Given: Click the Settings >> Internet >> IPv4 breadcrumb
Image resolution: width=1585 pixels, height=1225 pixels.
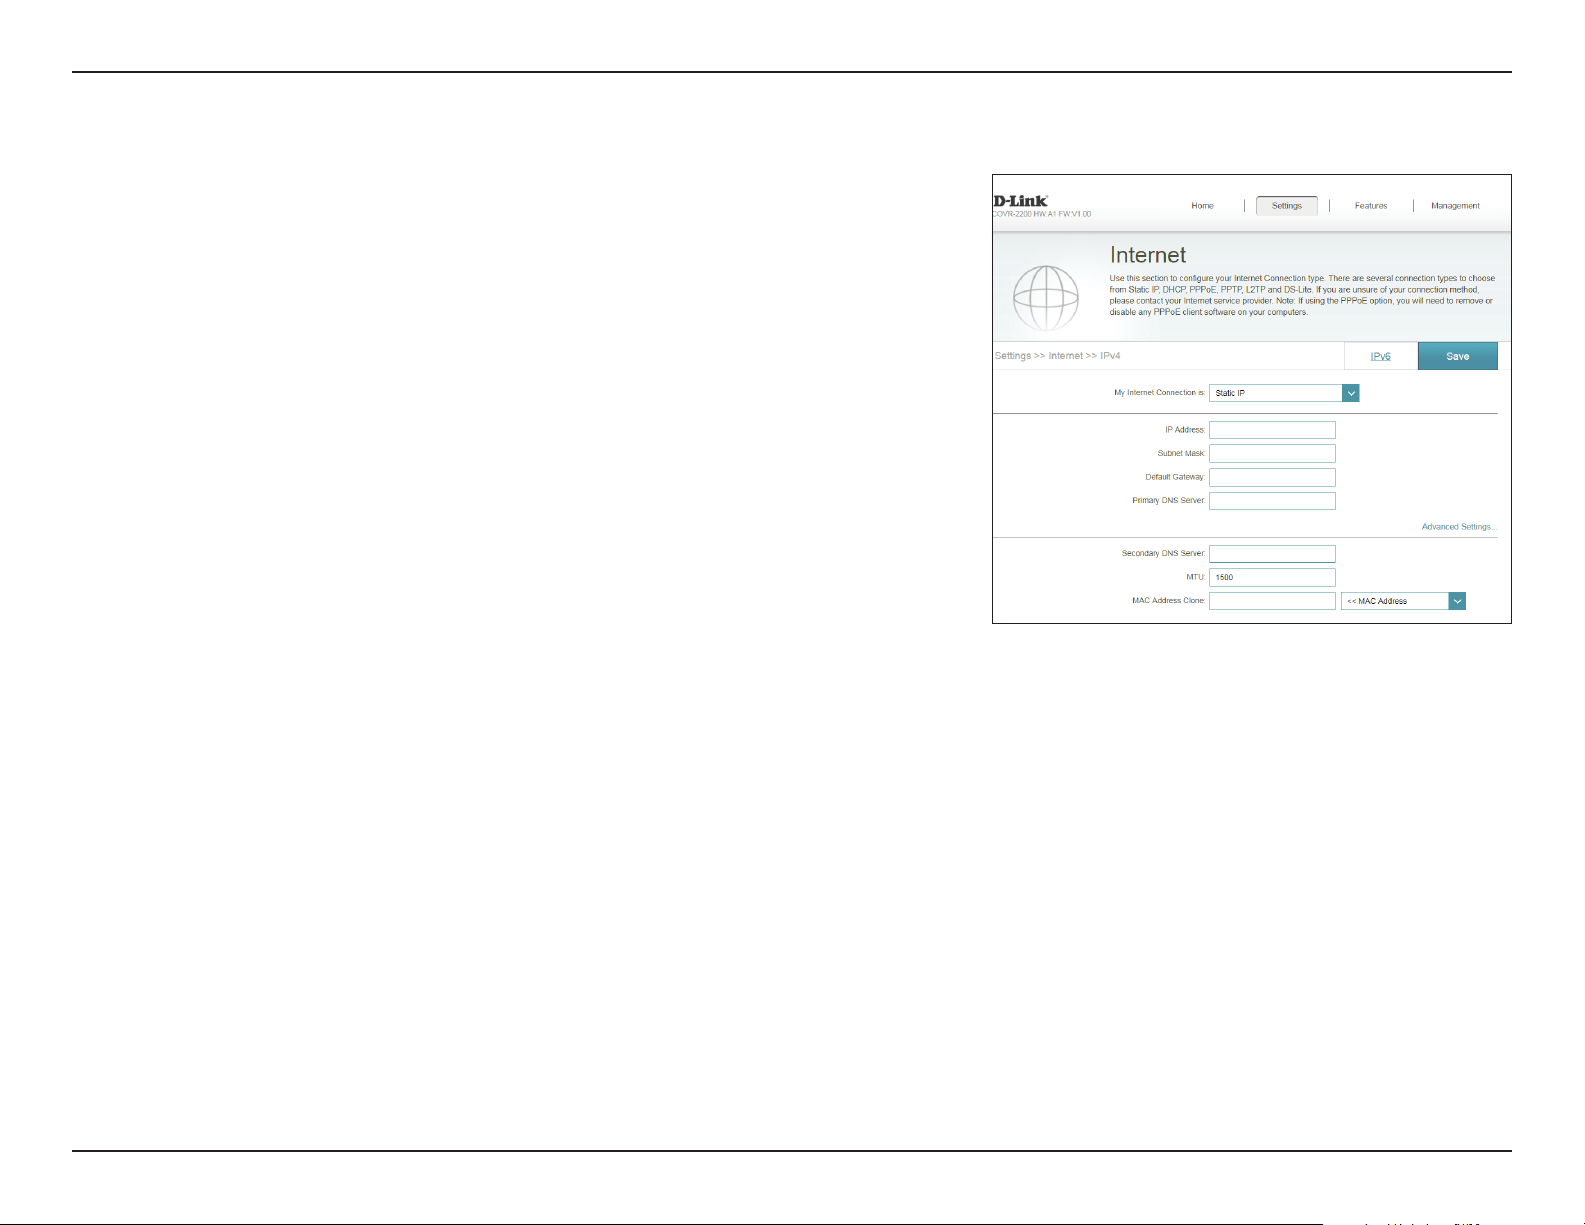Looking at the screenshot, I should click(x=1057, y=356).
